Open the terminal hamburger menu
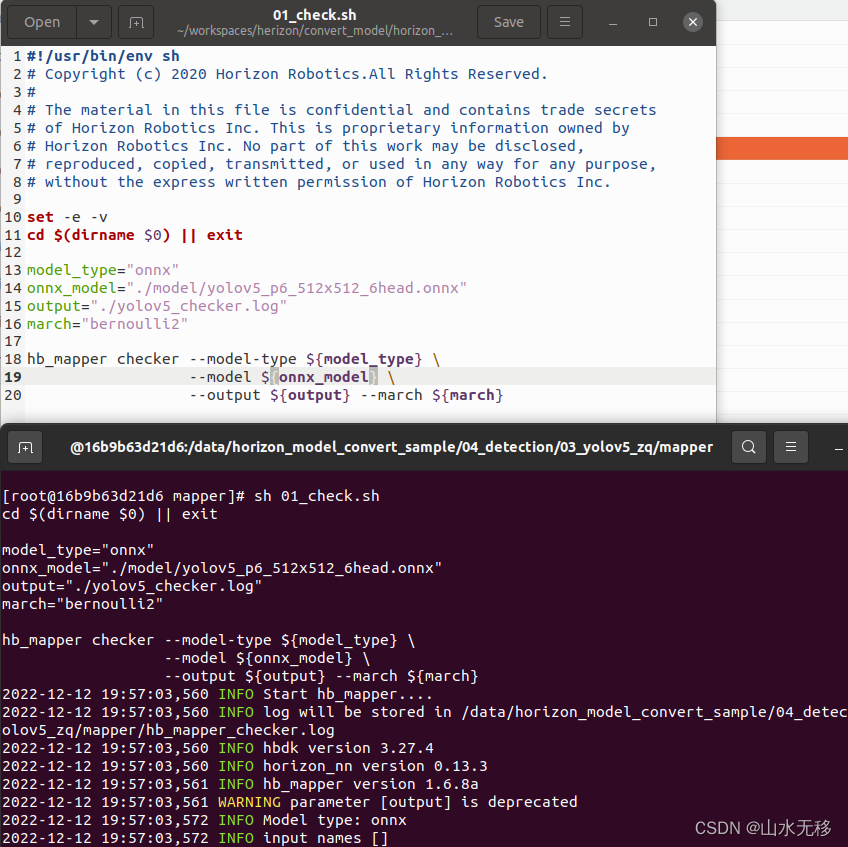This screenshot has height=847, width=848. click(x=790, y=447)
